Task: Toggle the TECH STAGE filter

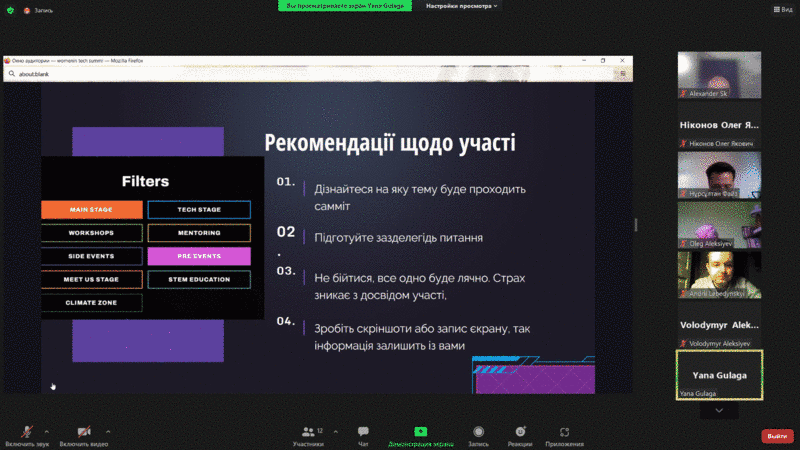Action: [x=199, y=210]
